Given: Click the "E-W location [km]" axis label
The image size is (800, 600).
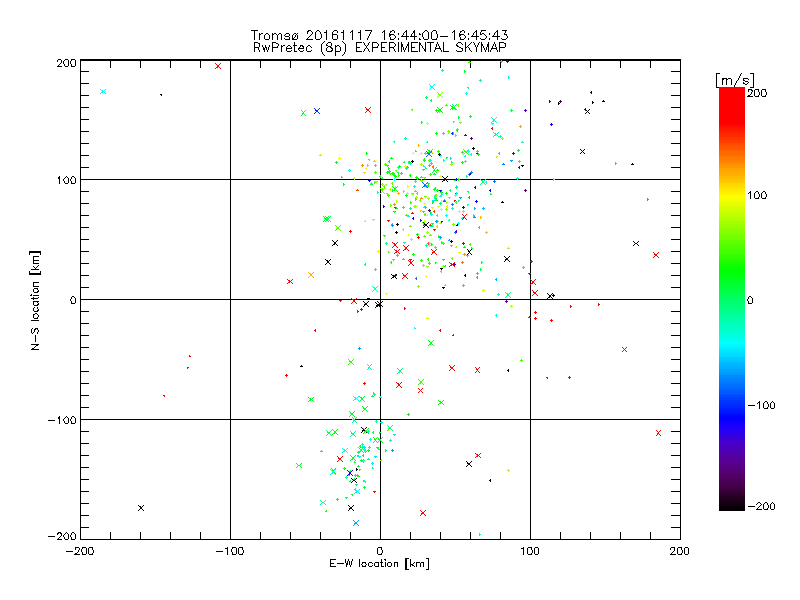Looking at the screenshot, I should point(379,564).
